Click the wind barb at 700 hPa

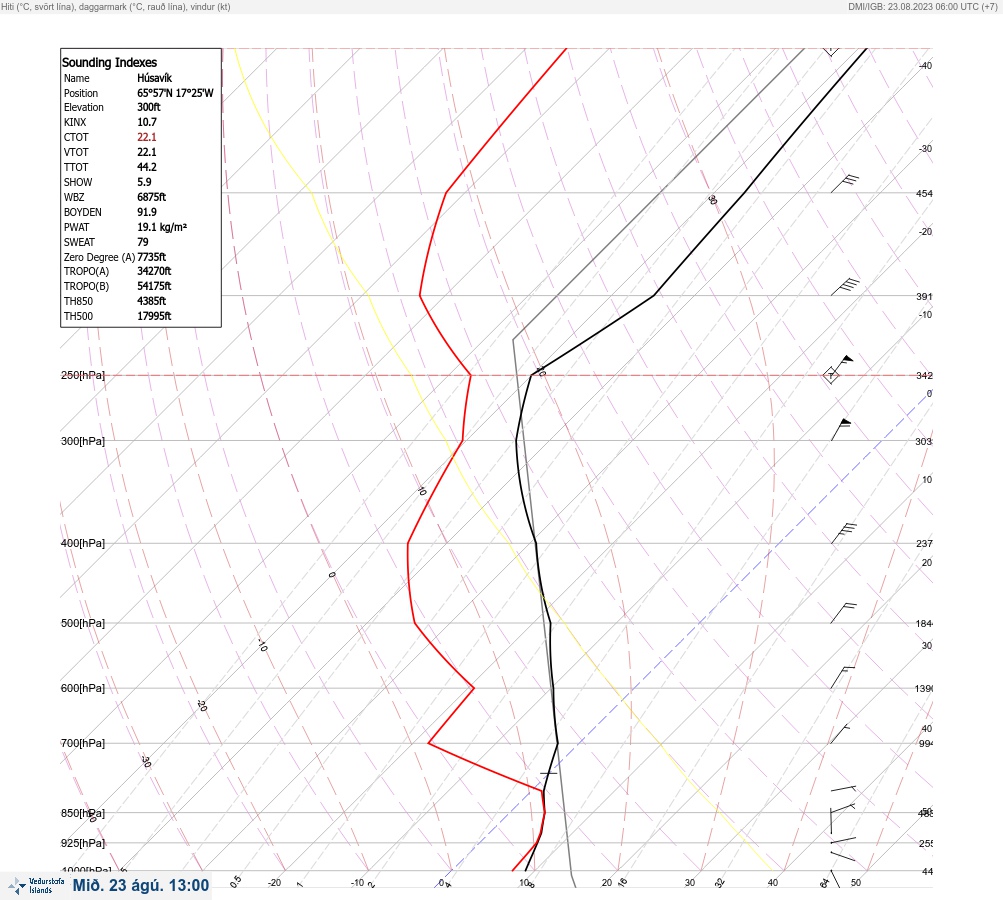point(840,734)
